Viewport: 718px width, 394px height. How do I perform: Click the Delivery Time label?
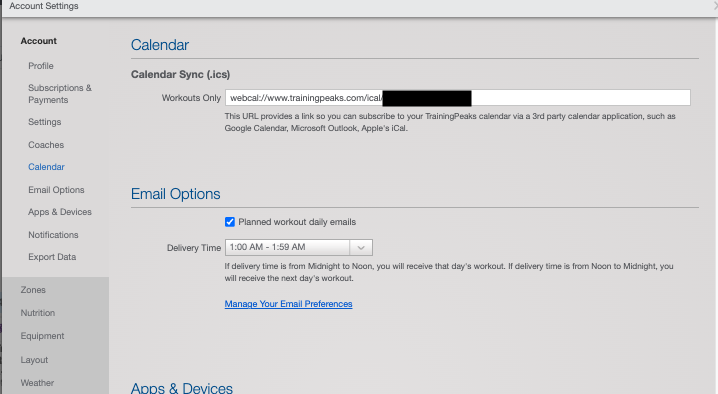(x=194, y=248)
